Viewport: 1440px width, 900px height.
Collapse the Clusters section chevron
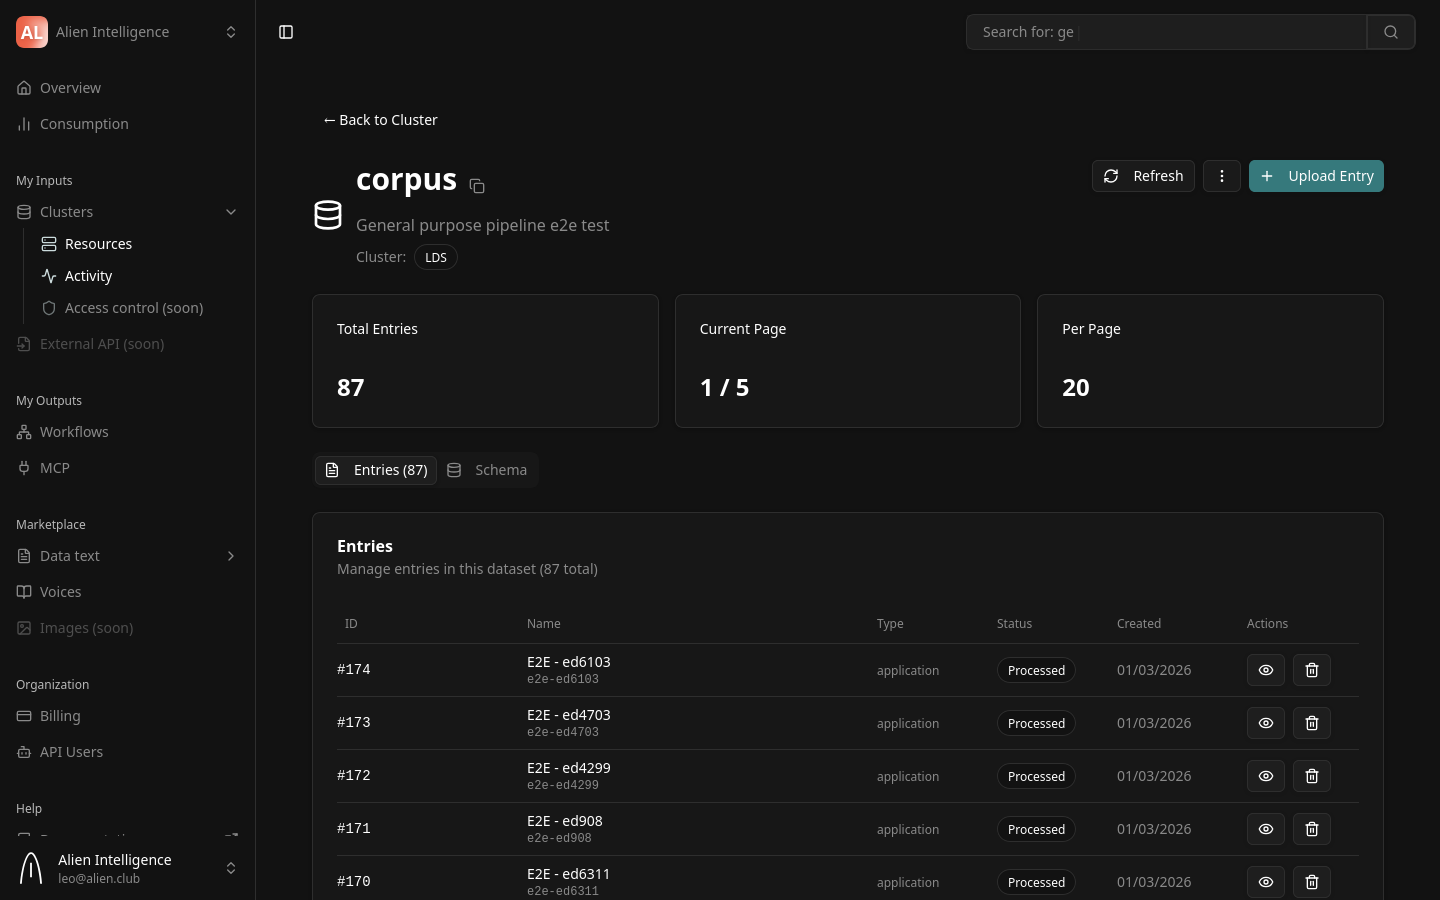[231, 212]
